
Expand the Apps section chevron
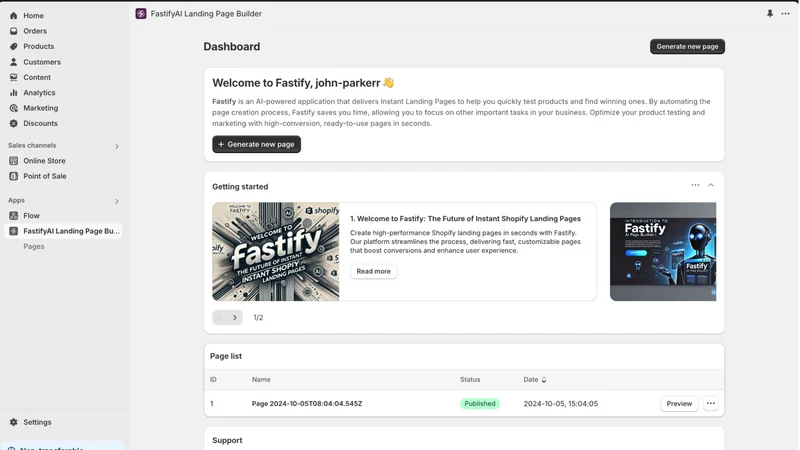tap(117, 202)
